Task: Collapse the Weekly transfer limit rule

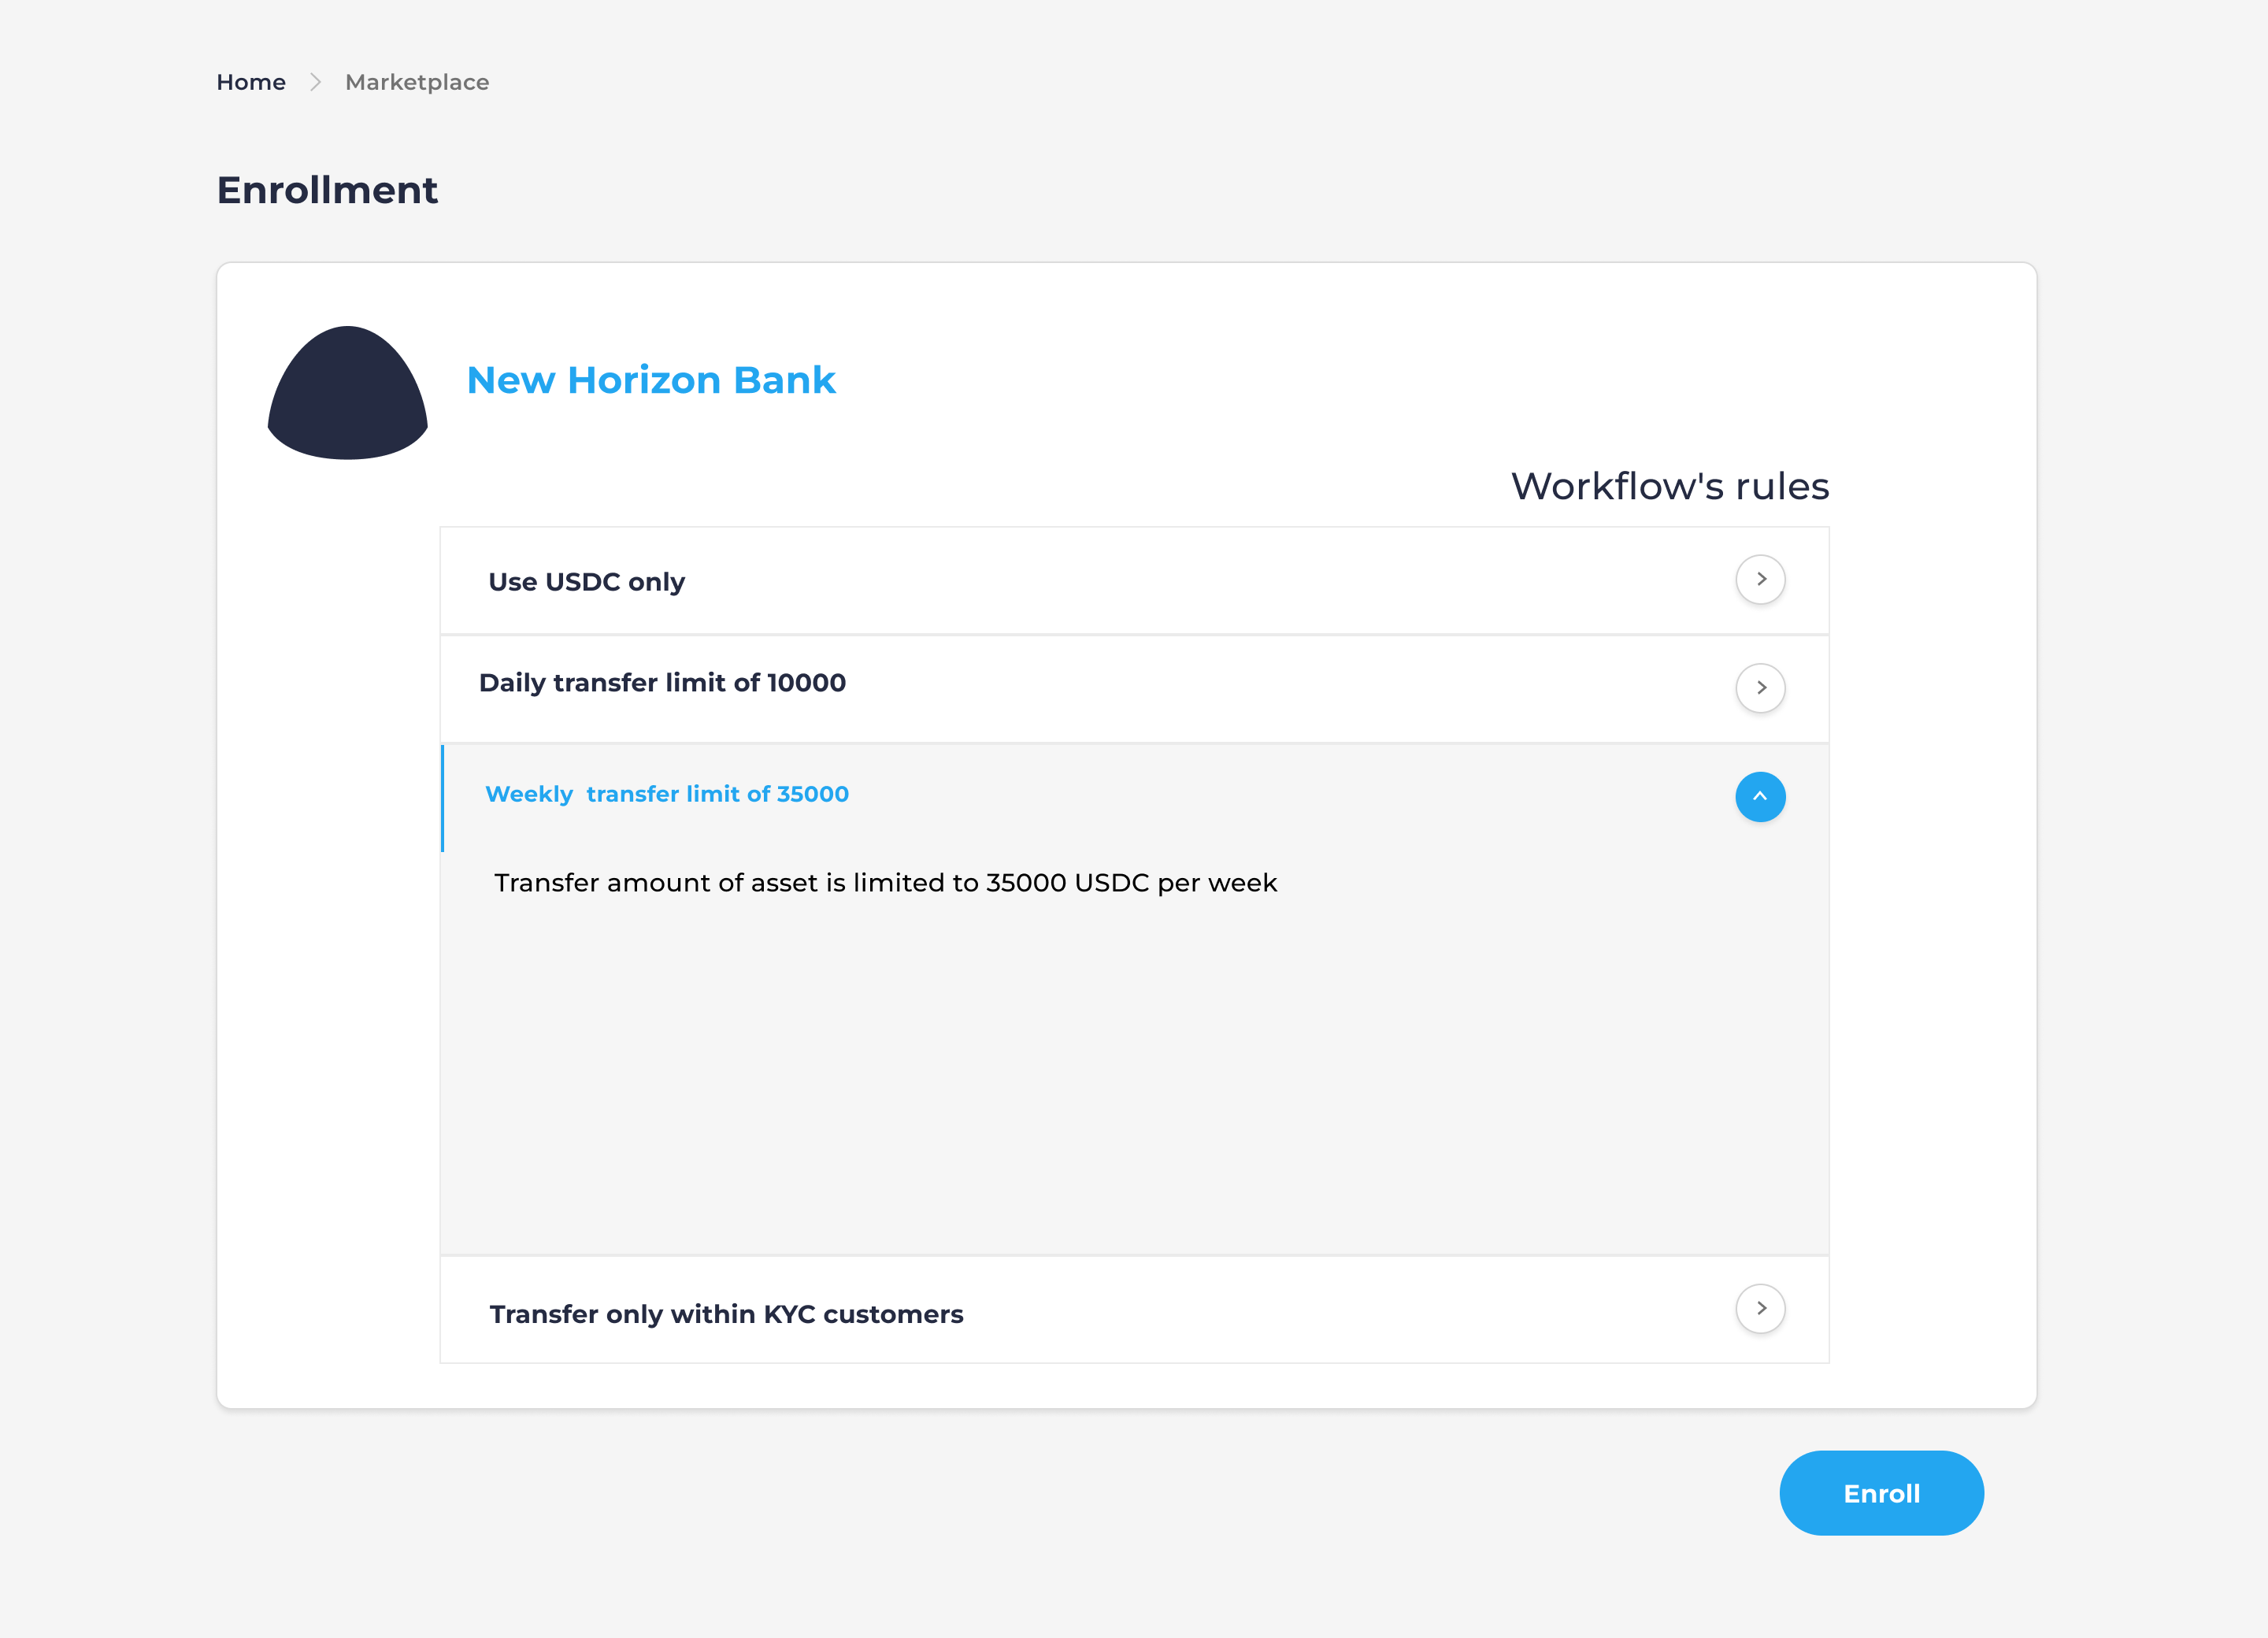Action: (1760, 797)
